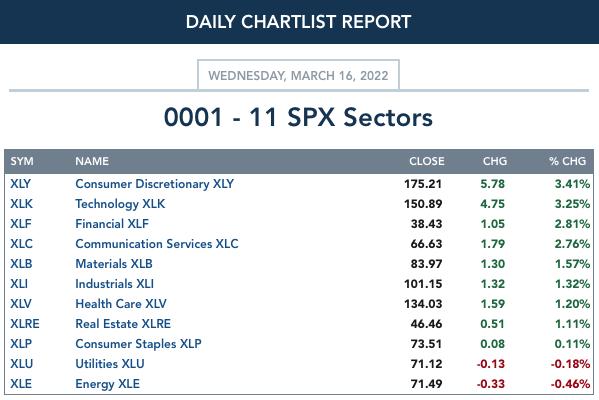Click the Wednesday, March 16, 2022 date box
Screen dimensions: 599x400
click(x=298, y=75)
